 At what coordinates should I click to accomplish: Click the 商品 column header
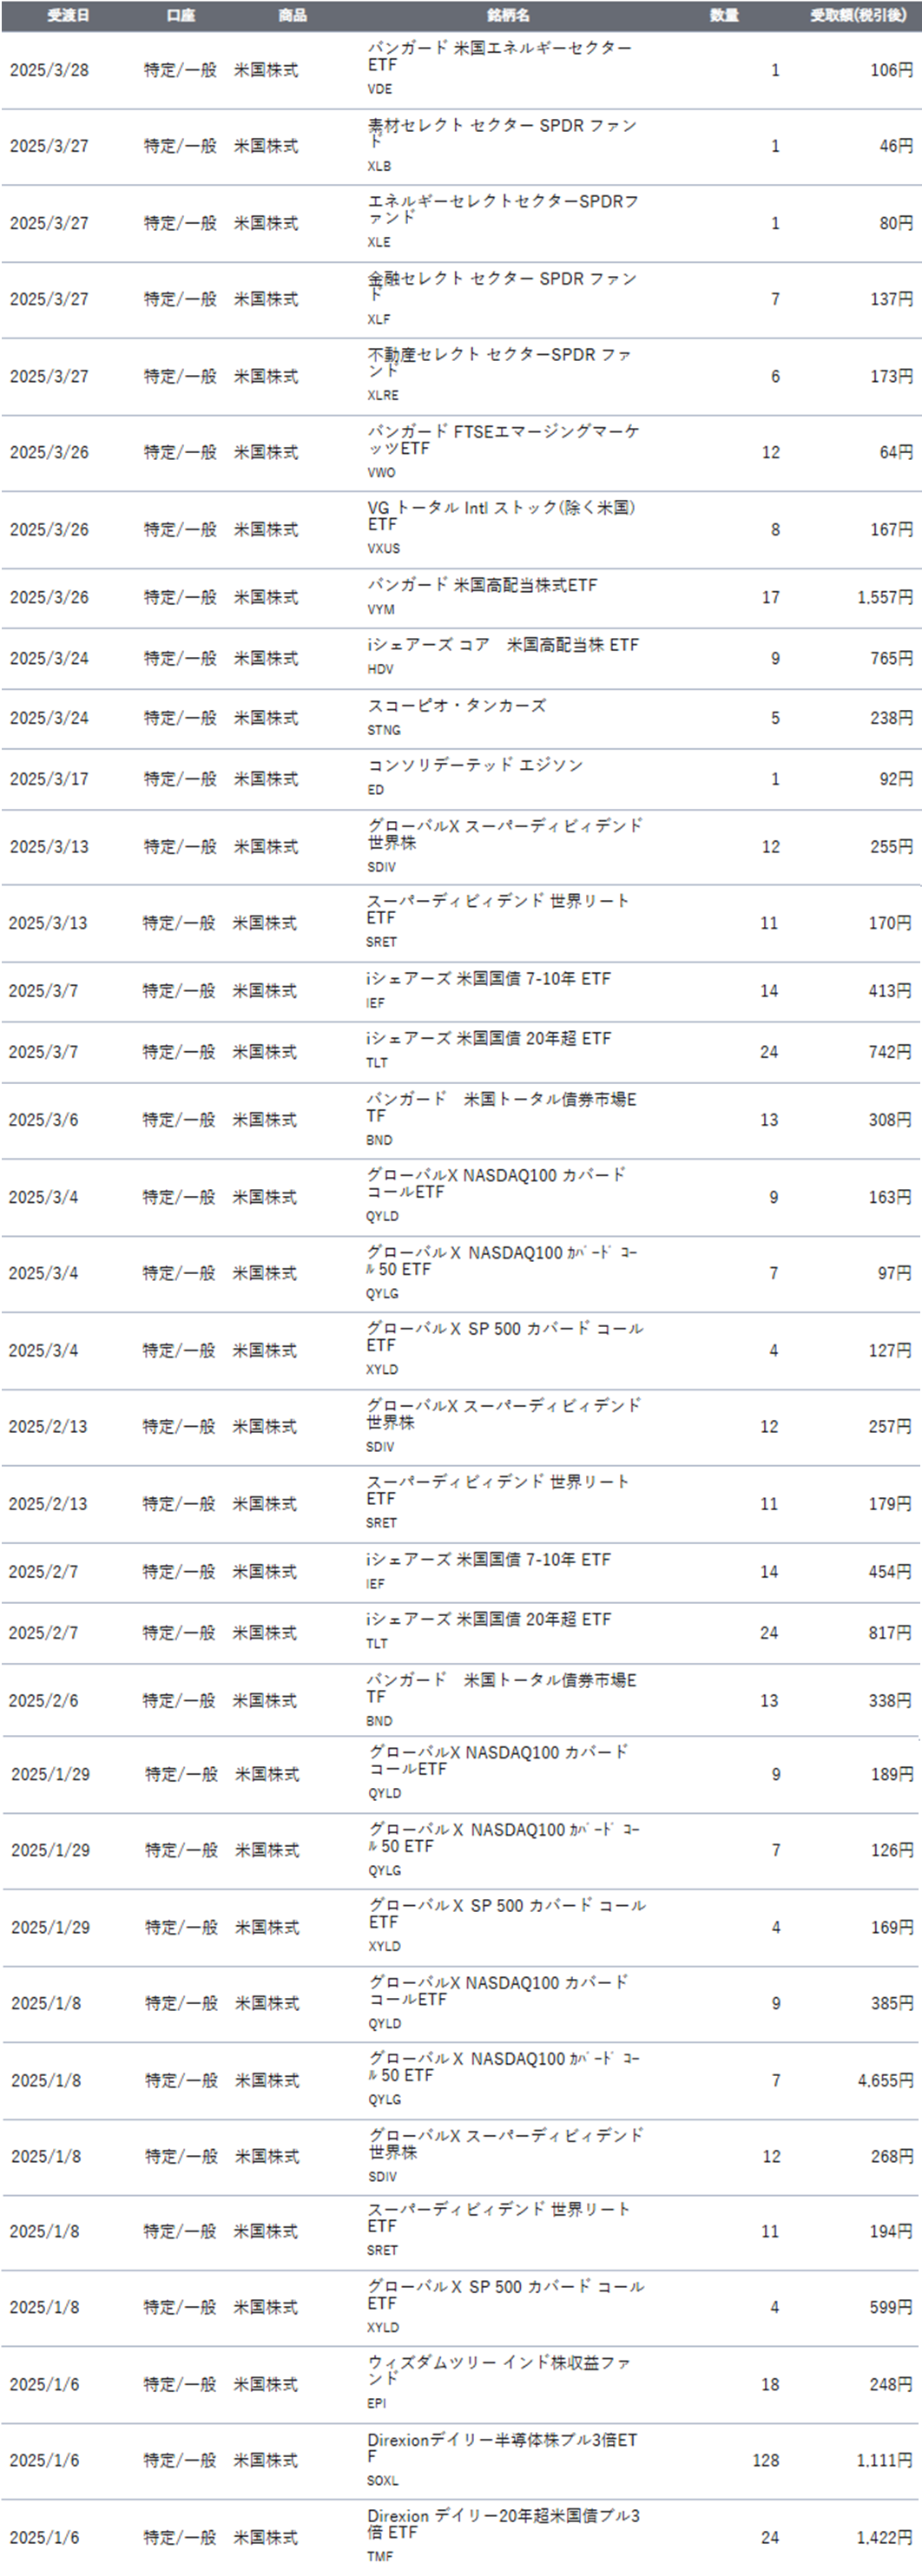point(292,15)
